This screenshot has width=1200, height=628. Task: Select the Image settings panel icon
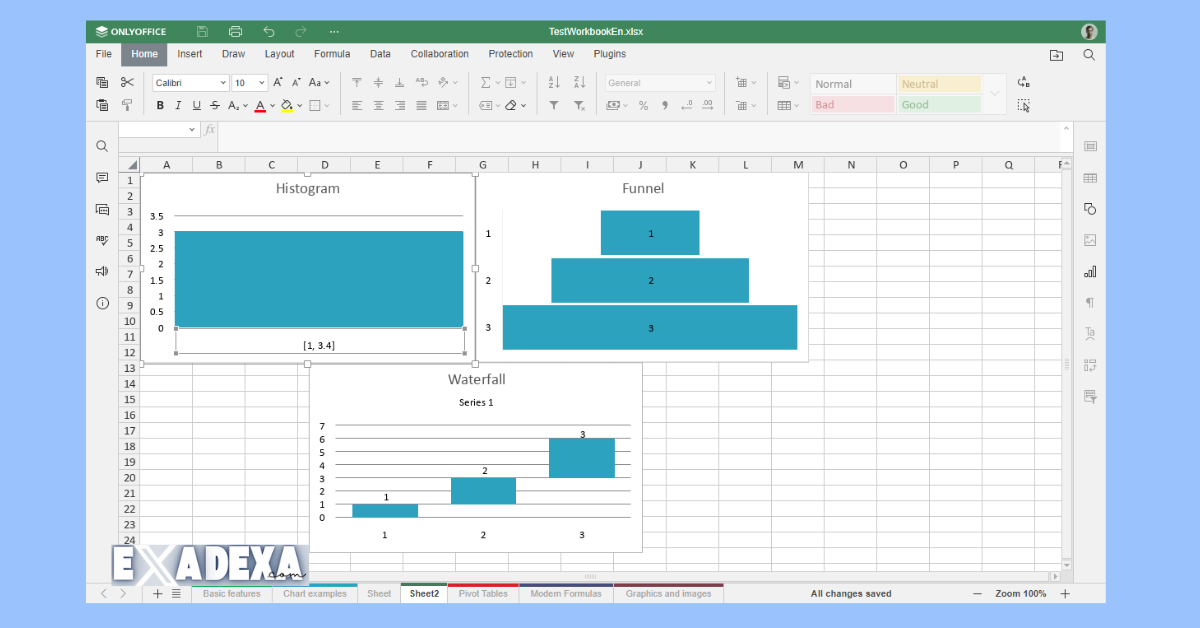[1089, 240]
